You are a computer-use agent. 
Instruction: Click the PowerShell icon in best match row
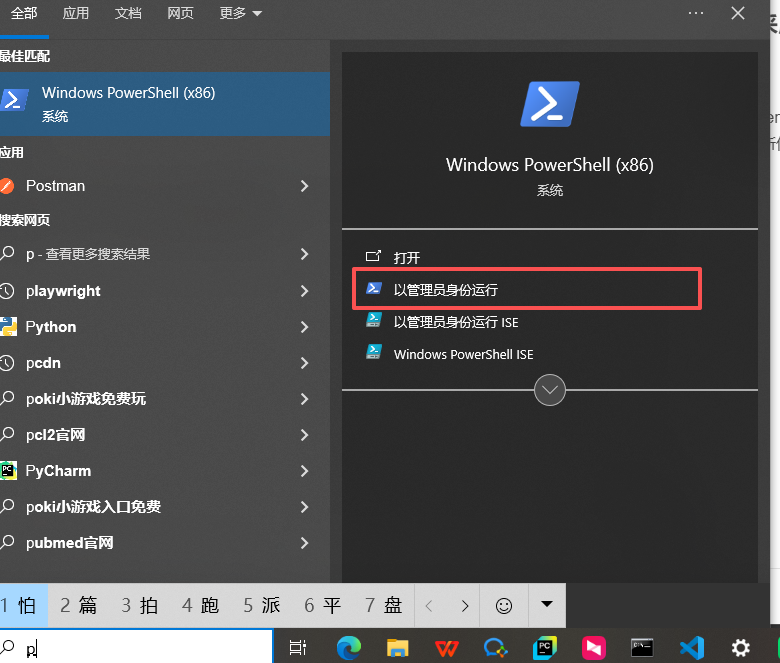13,100
